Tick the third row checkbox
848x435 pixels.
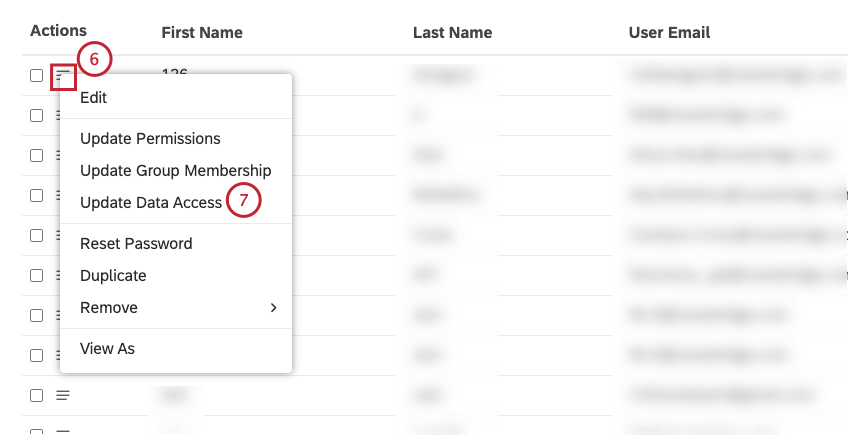(x=36, y=155)
